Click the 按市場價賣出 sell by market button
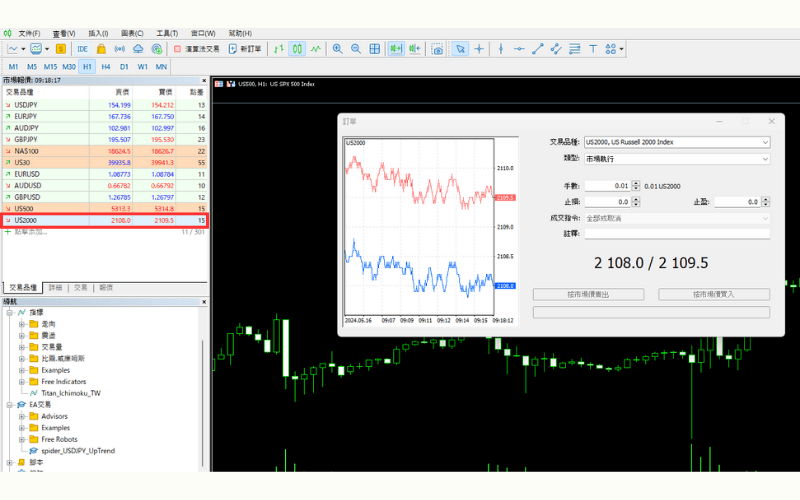This screenshot has width=800, height=500. coord(587,295)
